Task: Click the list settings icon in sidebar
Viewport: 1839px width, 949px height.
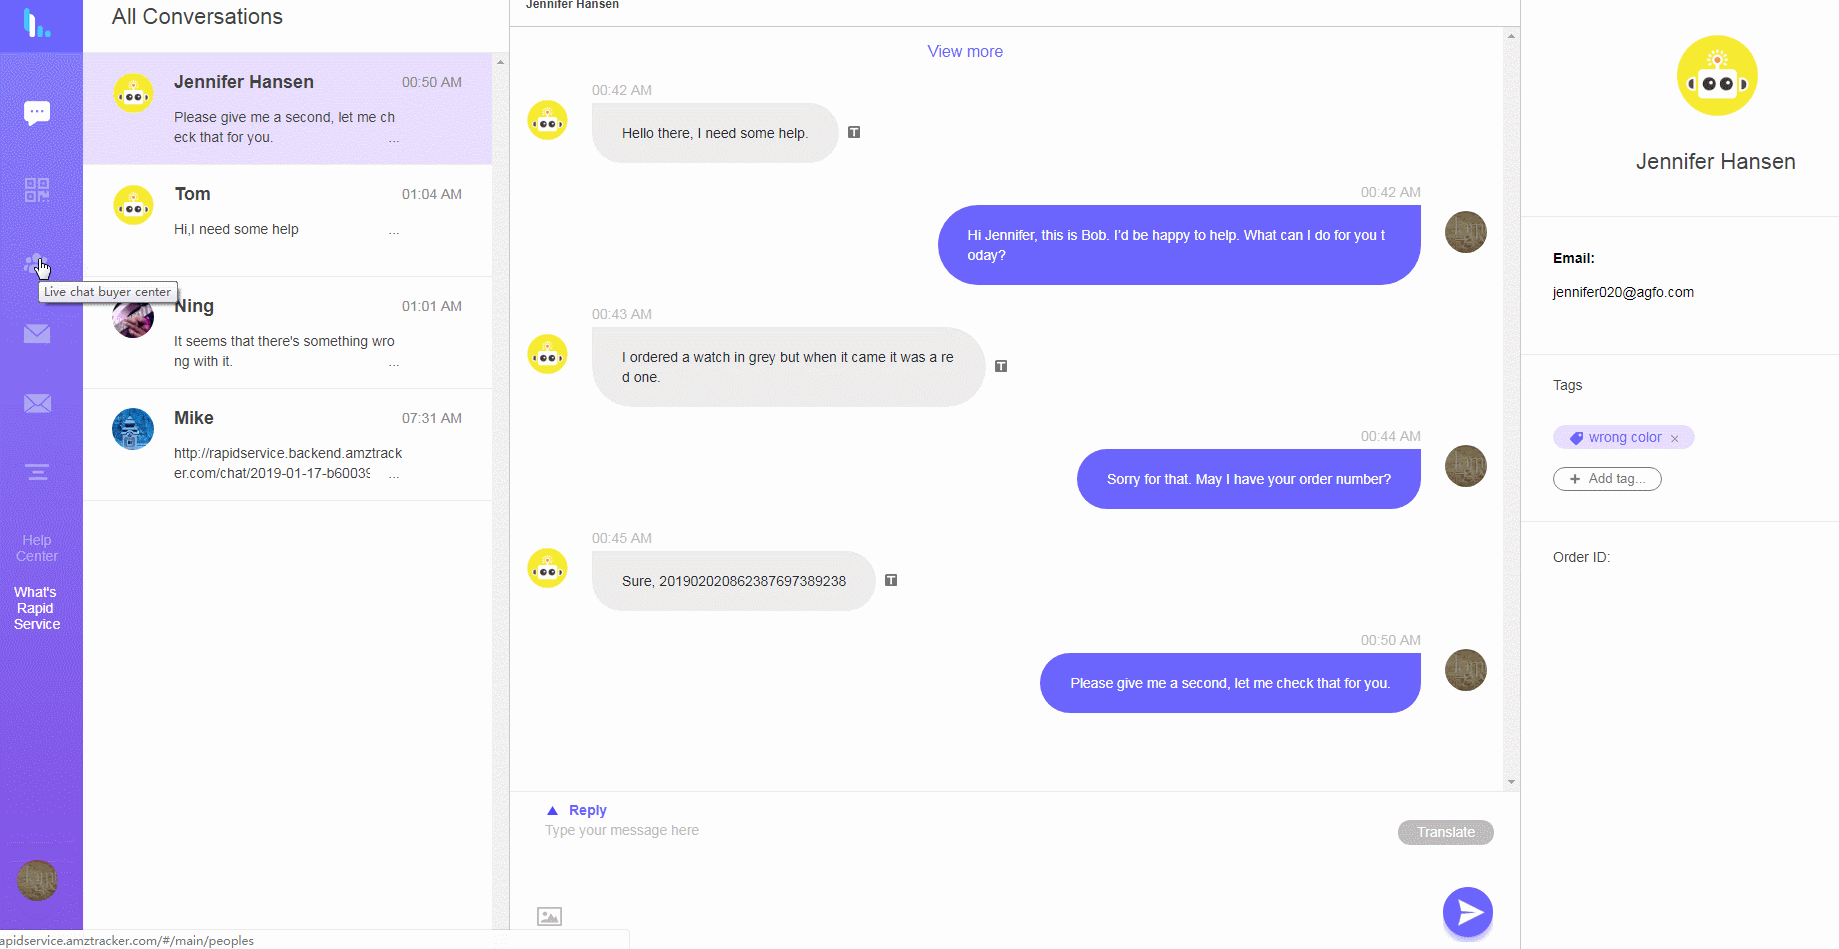Action: point(37,471)
